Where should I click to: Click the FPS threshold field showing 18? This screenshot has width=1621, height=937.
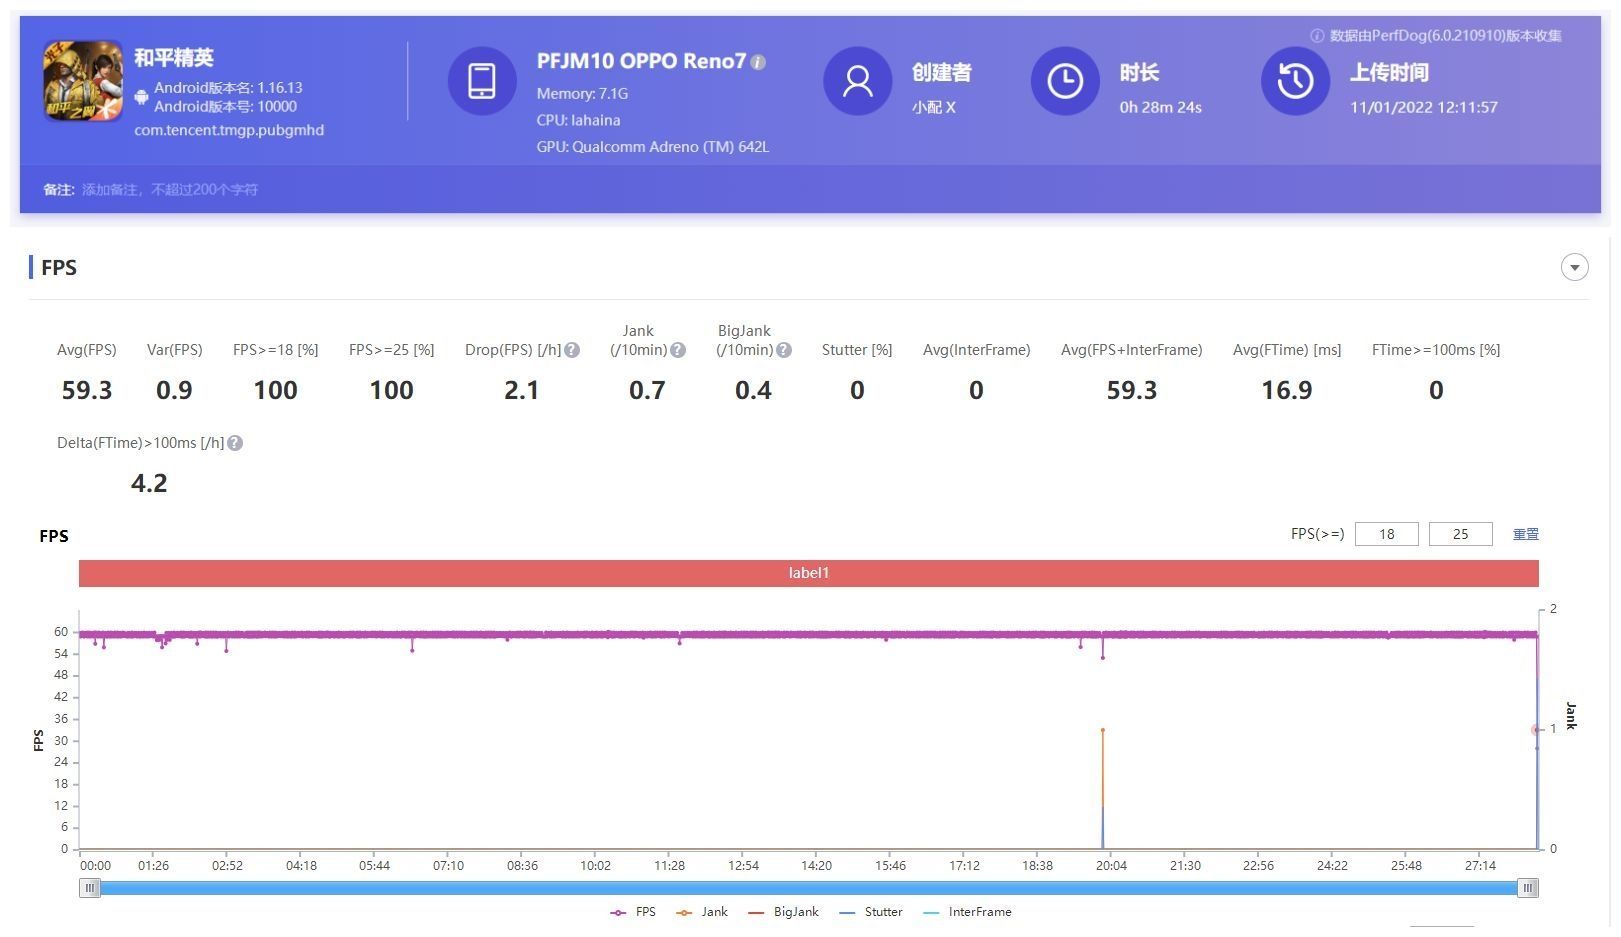[x=1386, y=534]
